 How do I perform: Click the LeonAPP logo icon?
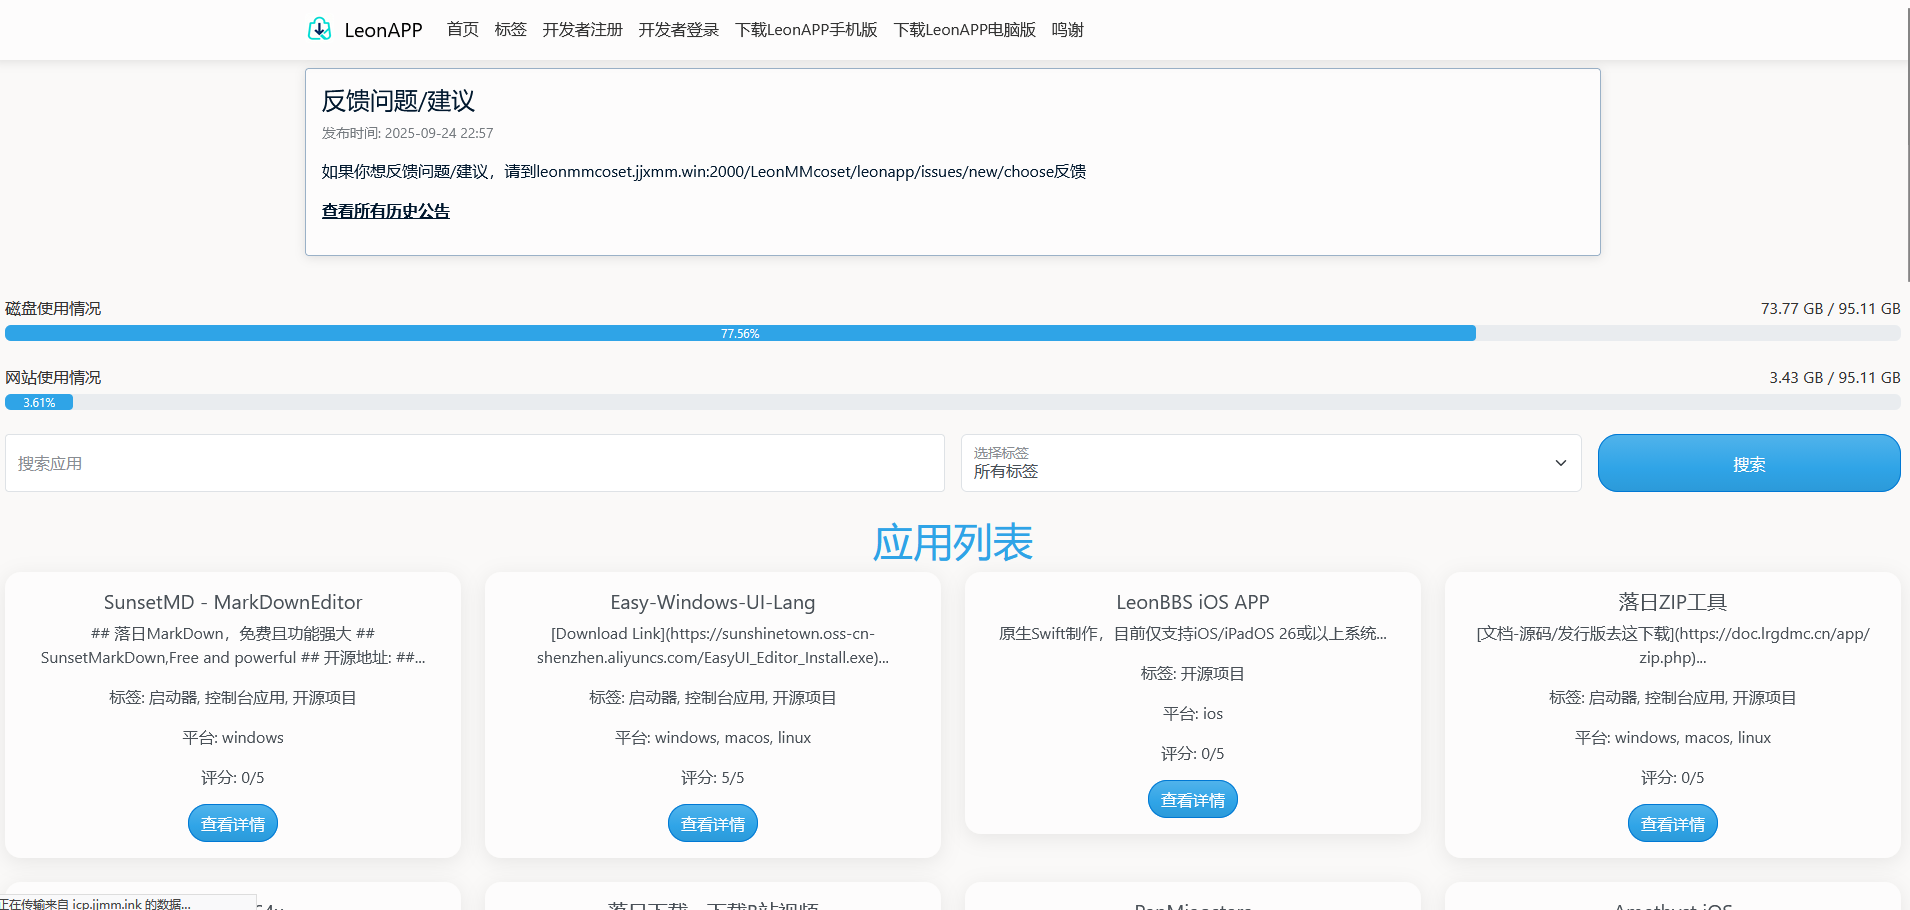pos(319,29)
